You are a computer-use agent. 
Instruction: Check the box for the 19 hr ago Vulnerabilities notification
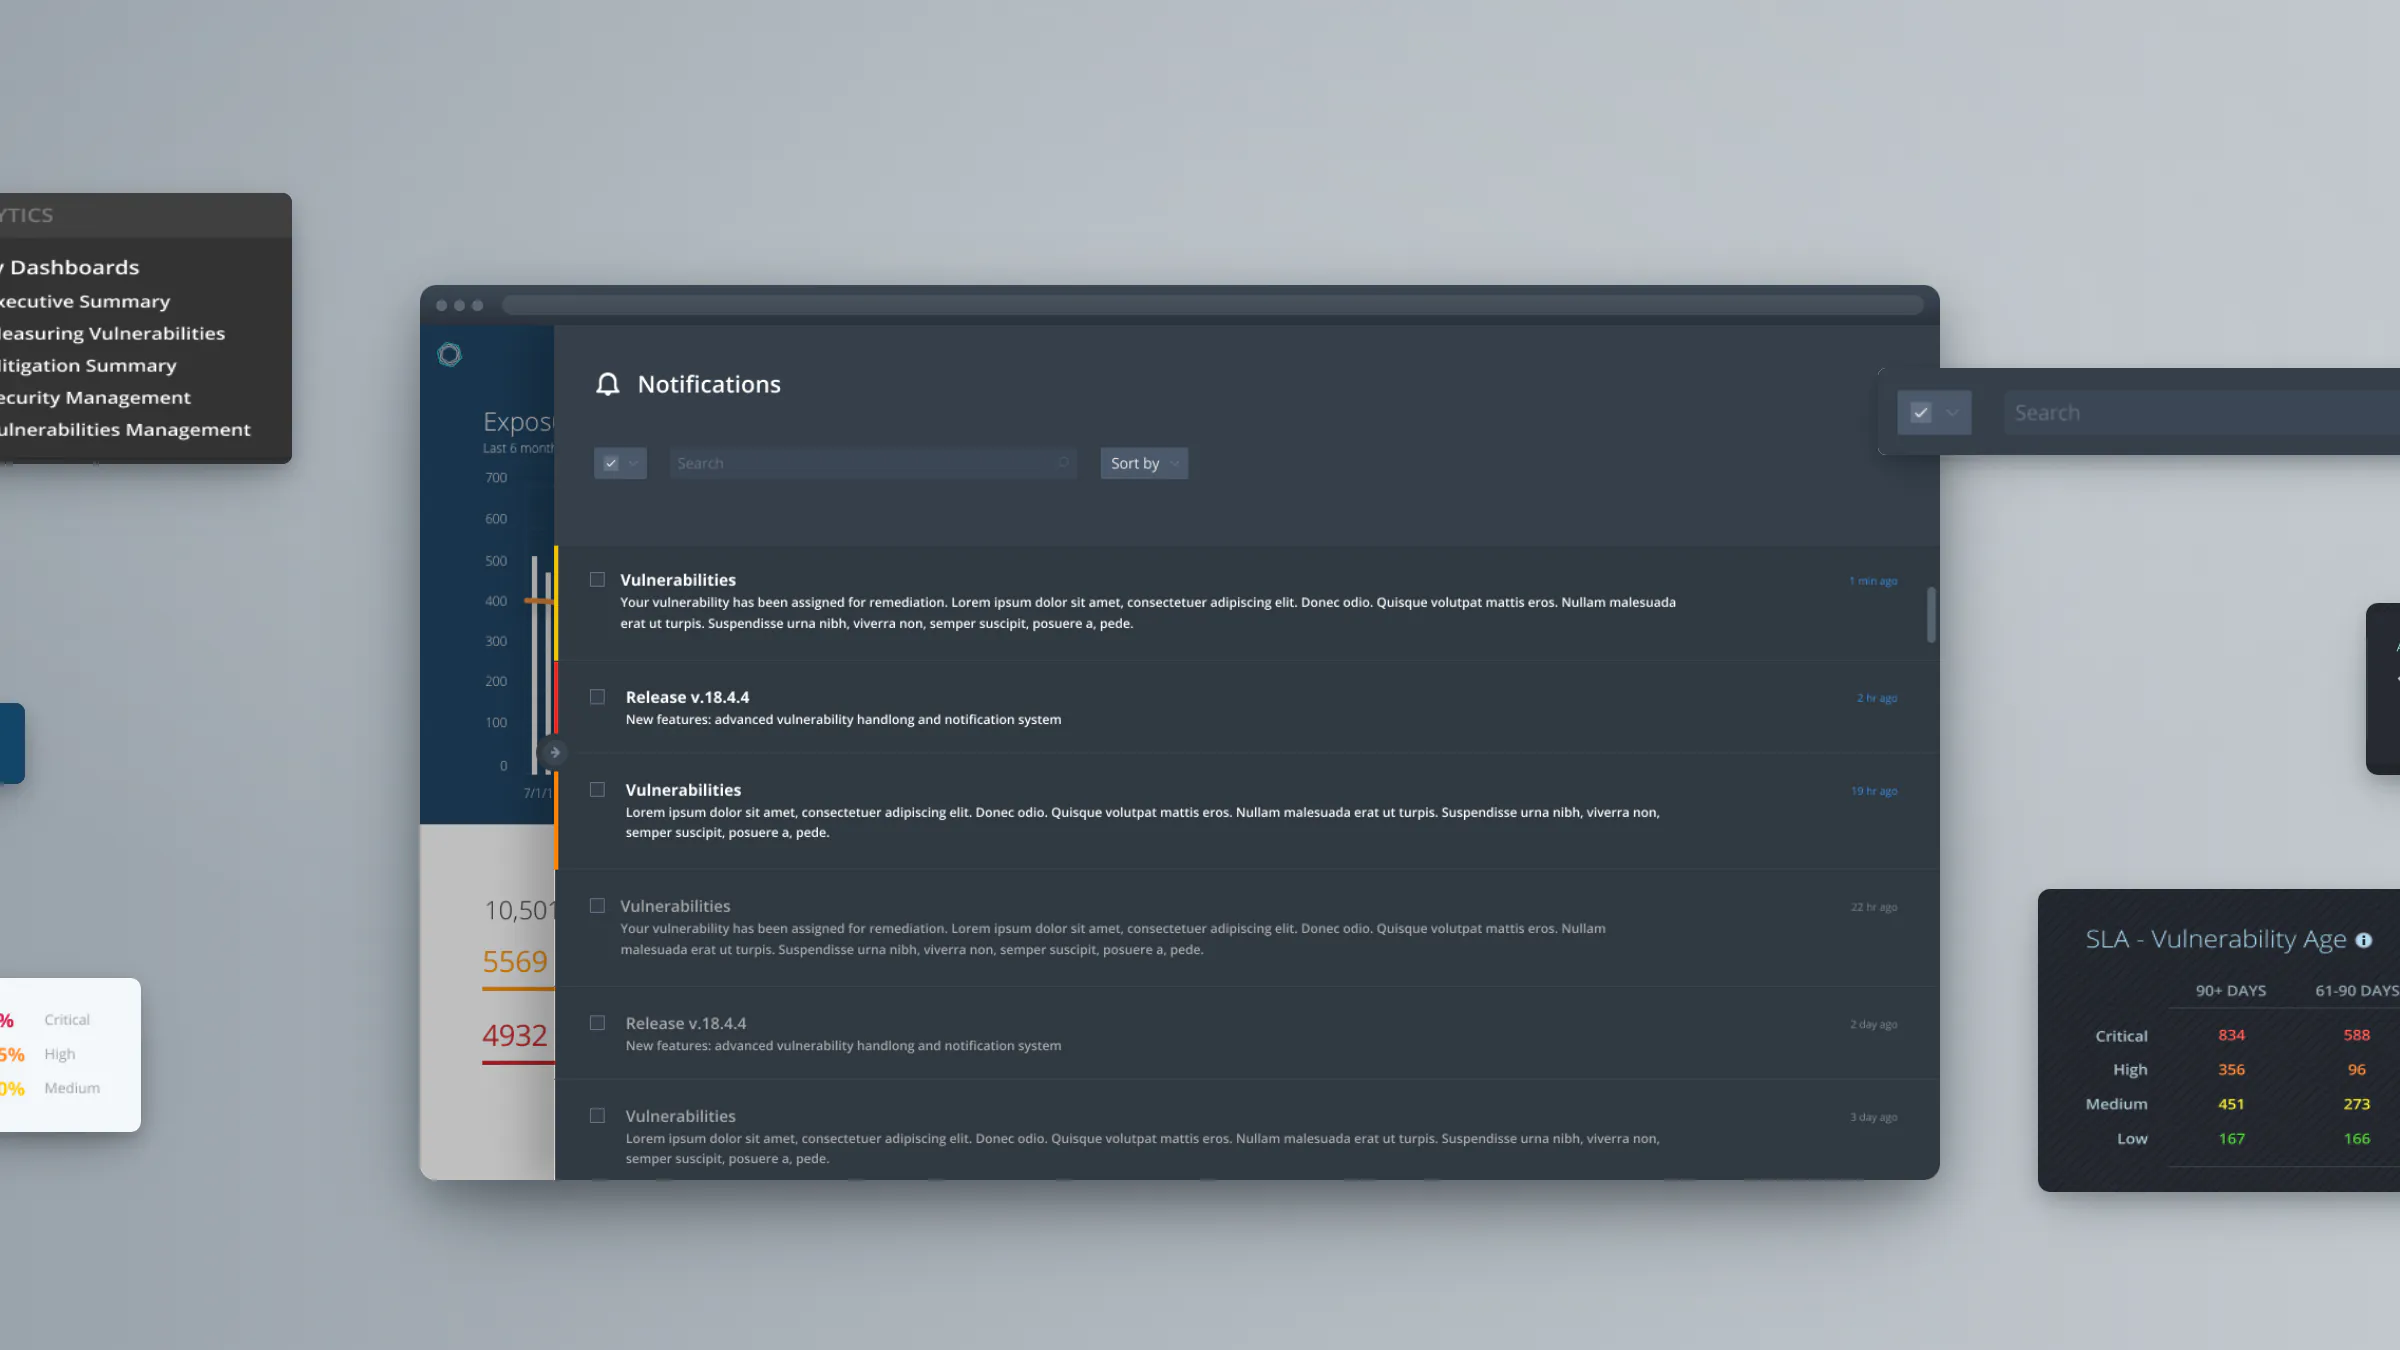pos(597,789)
